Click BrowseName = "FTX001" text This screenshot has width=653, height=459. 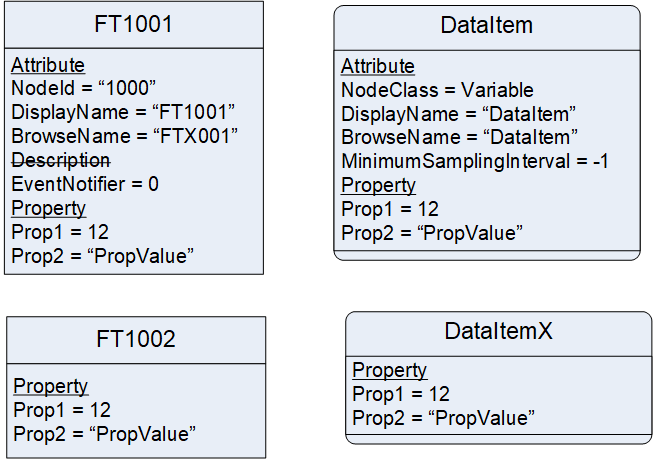tap(124, 136)
